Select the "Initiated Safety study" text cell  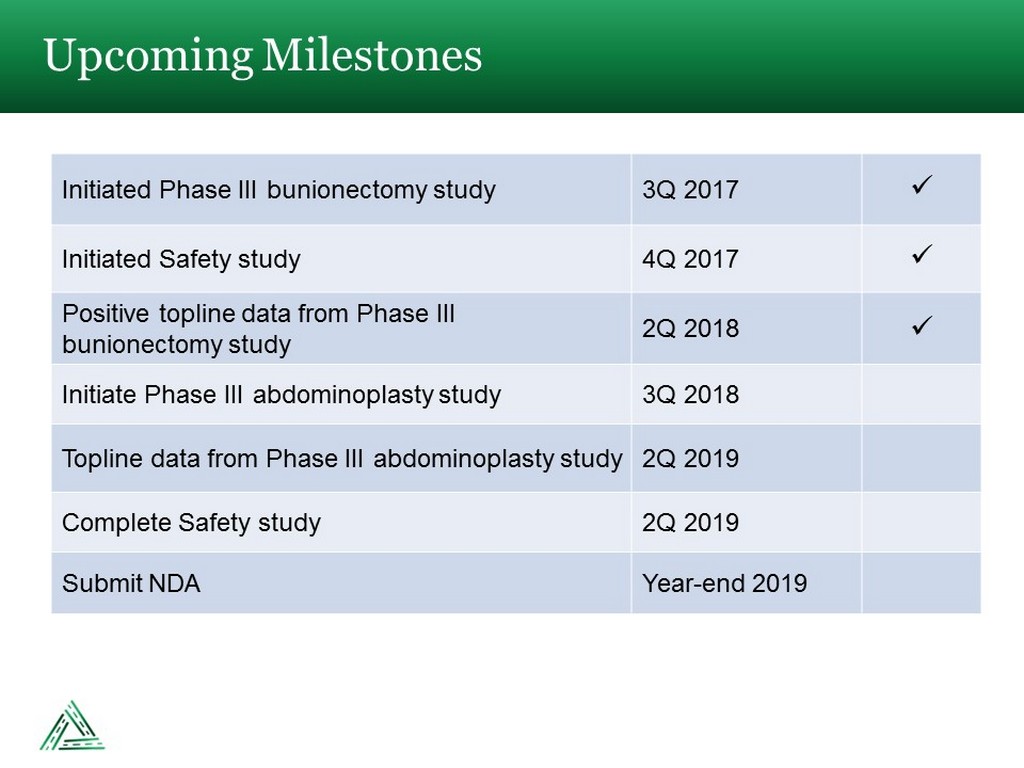(x=181, y=259)
